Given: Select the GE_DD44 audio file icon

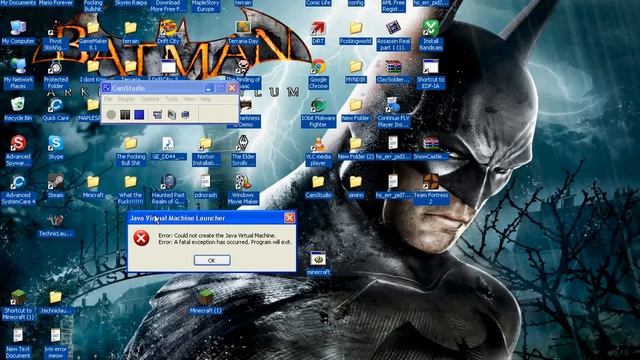Looking at the screenshot, I should pos(168,148).
